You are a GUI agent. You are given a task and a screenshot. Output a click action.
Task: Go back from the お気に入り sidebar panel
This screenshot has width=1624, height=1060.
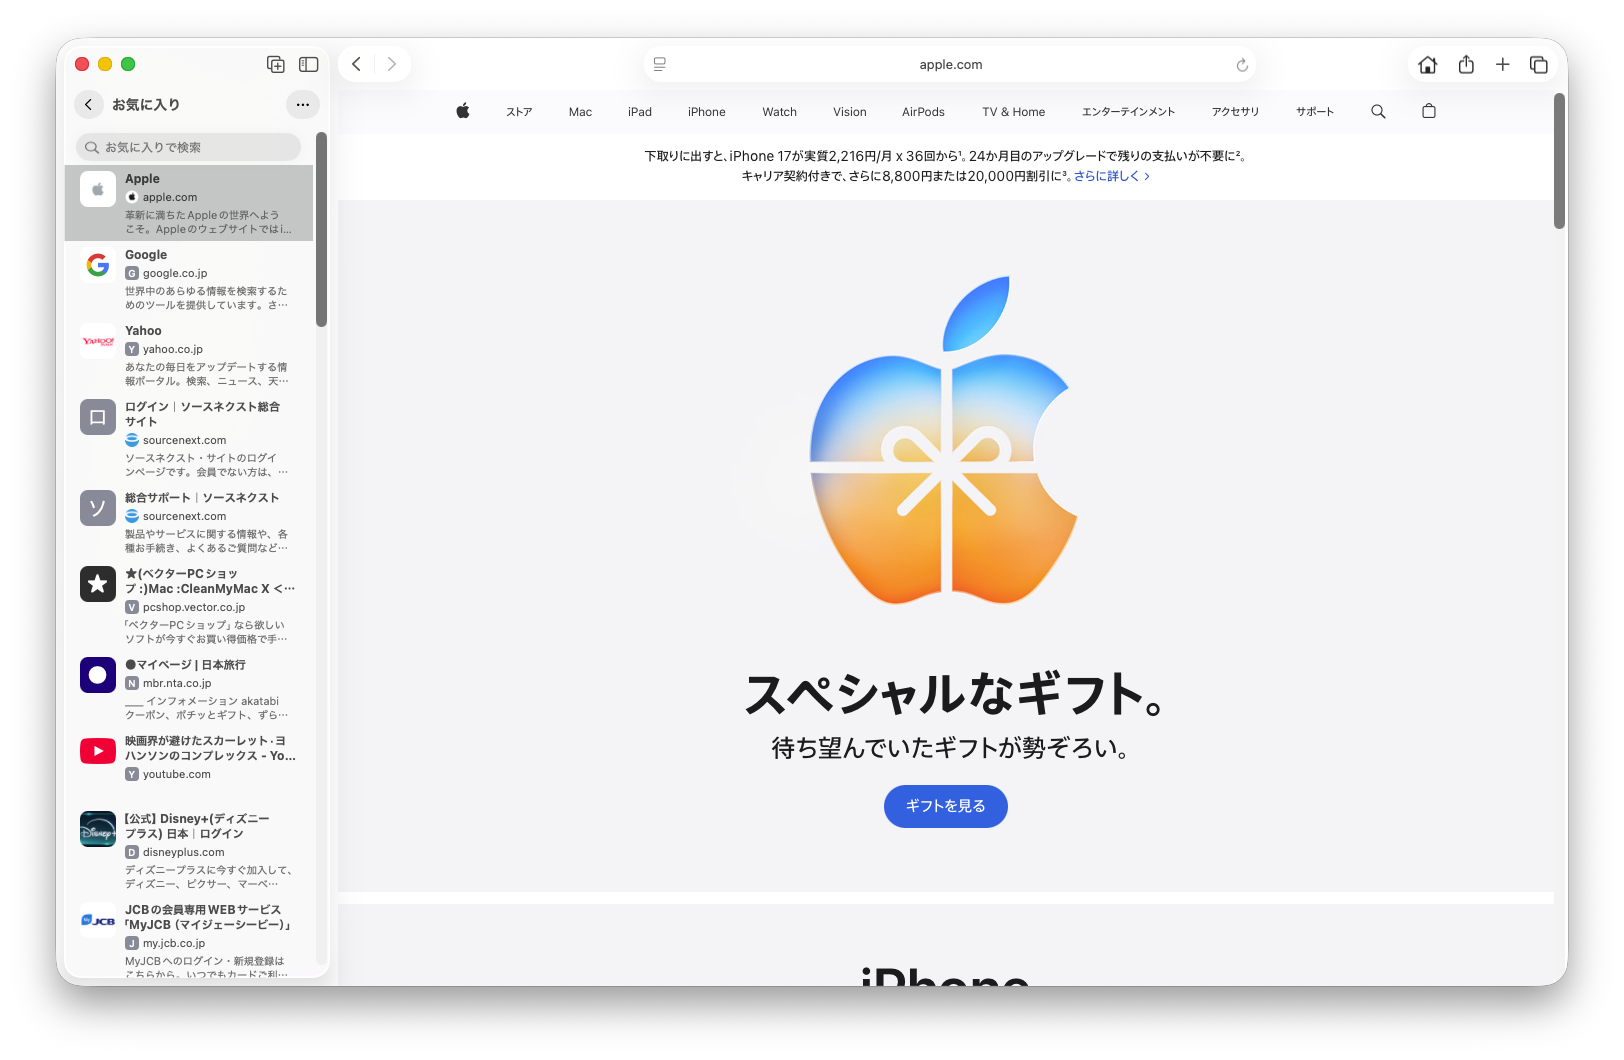[x=89, y=105]
